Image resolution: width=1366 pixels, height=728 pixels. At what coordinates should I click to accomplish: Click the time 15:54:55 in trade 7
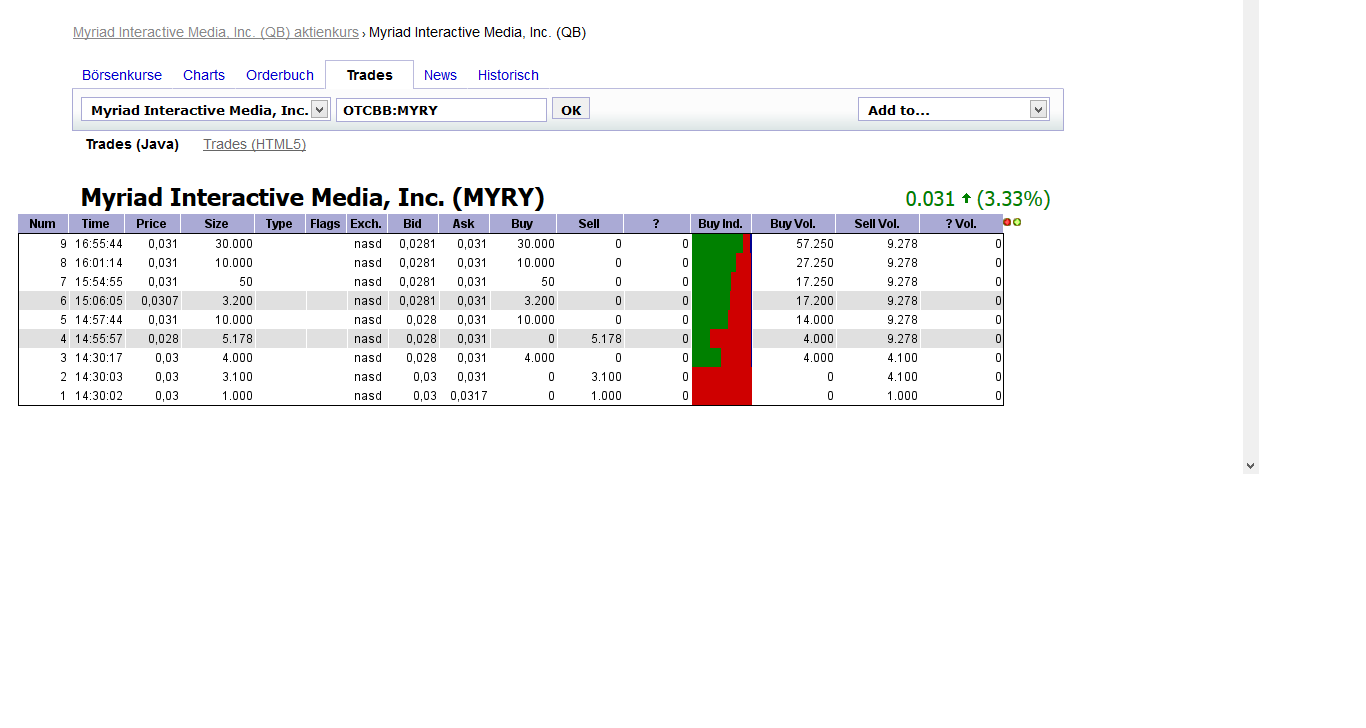coord(99,282)
